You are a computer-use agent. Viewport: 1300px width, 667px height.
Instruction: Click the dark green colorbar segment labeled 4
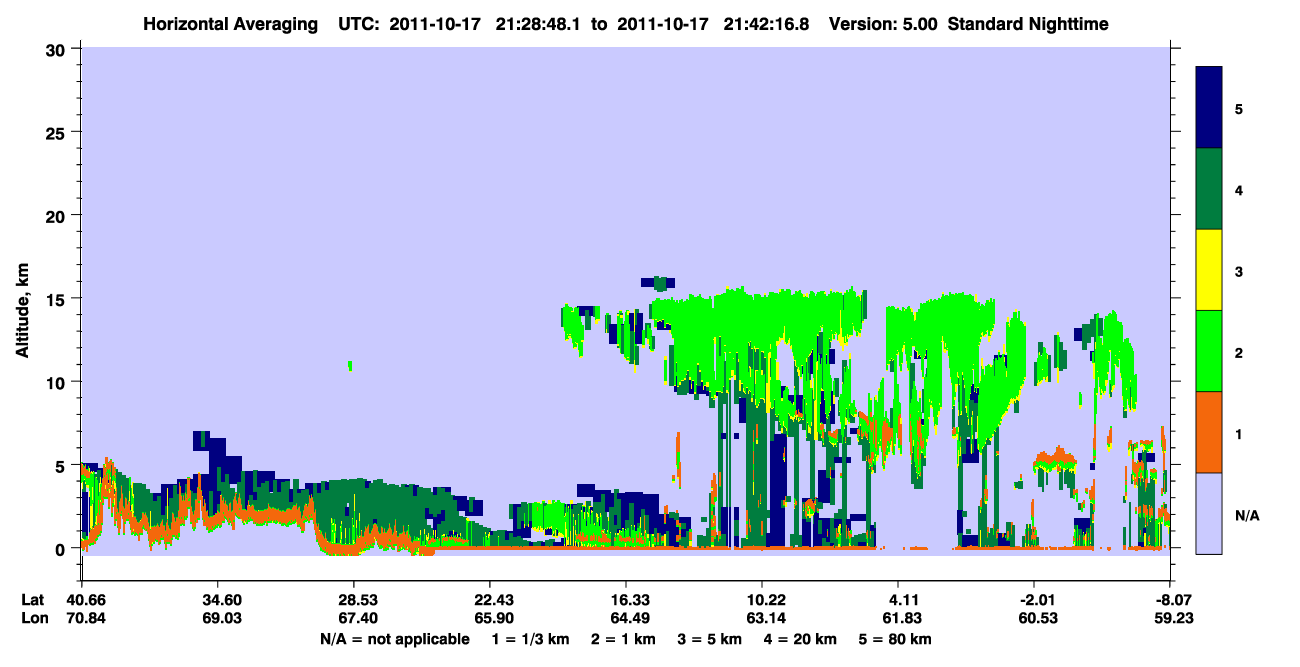click(1209, 188)
